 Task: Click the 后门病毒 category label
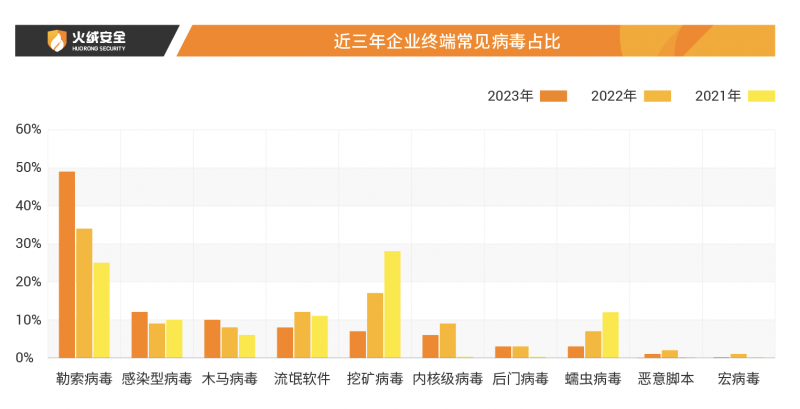[x=520, y=380]
